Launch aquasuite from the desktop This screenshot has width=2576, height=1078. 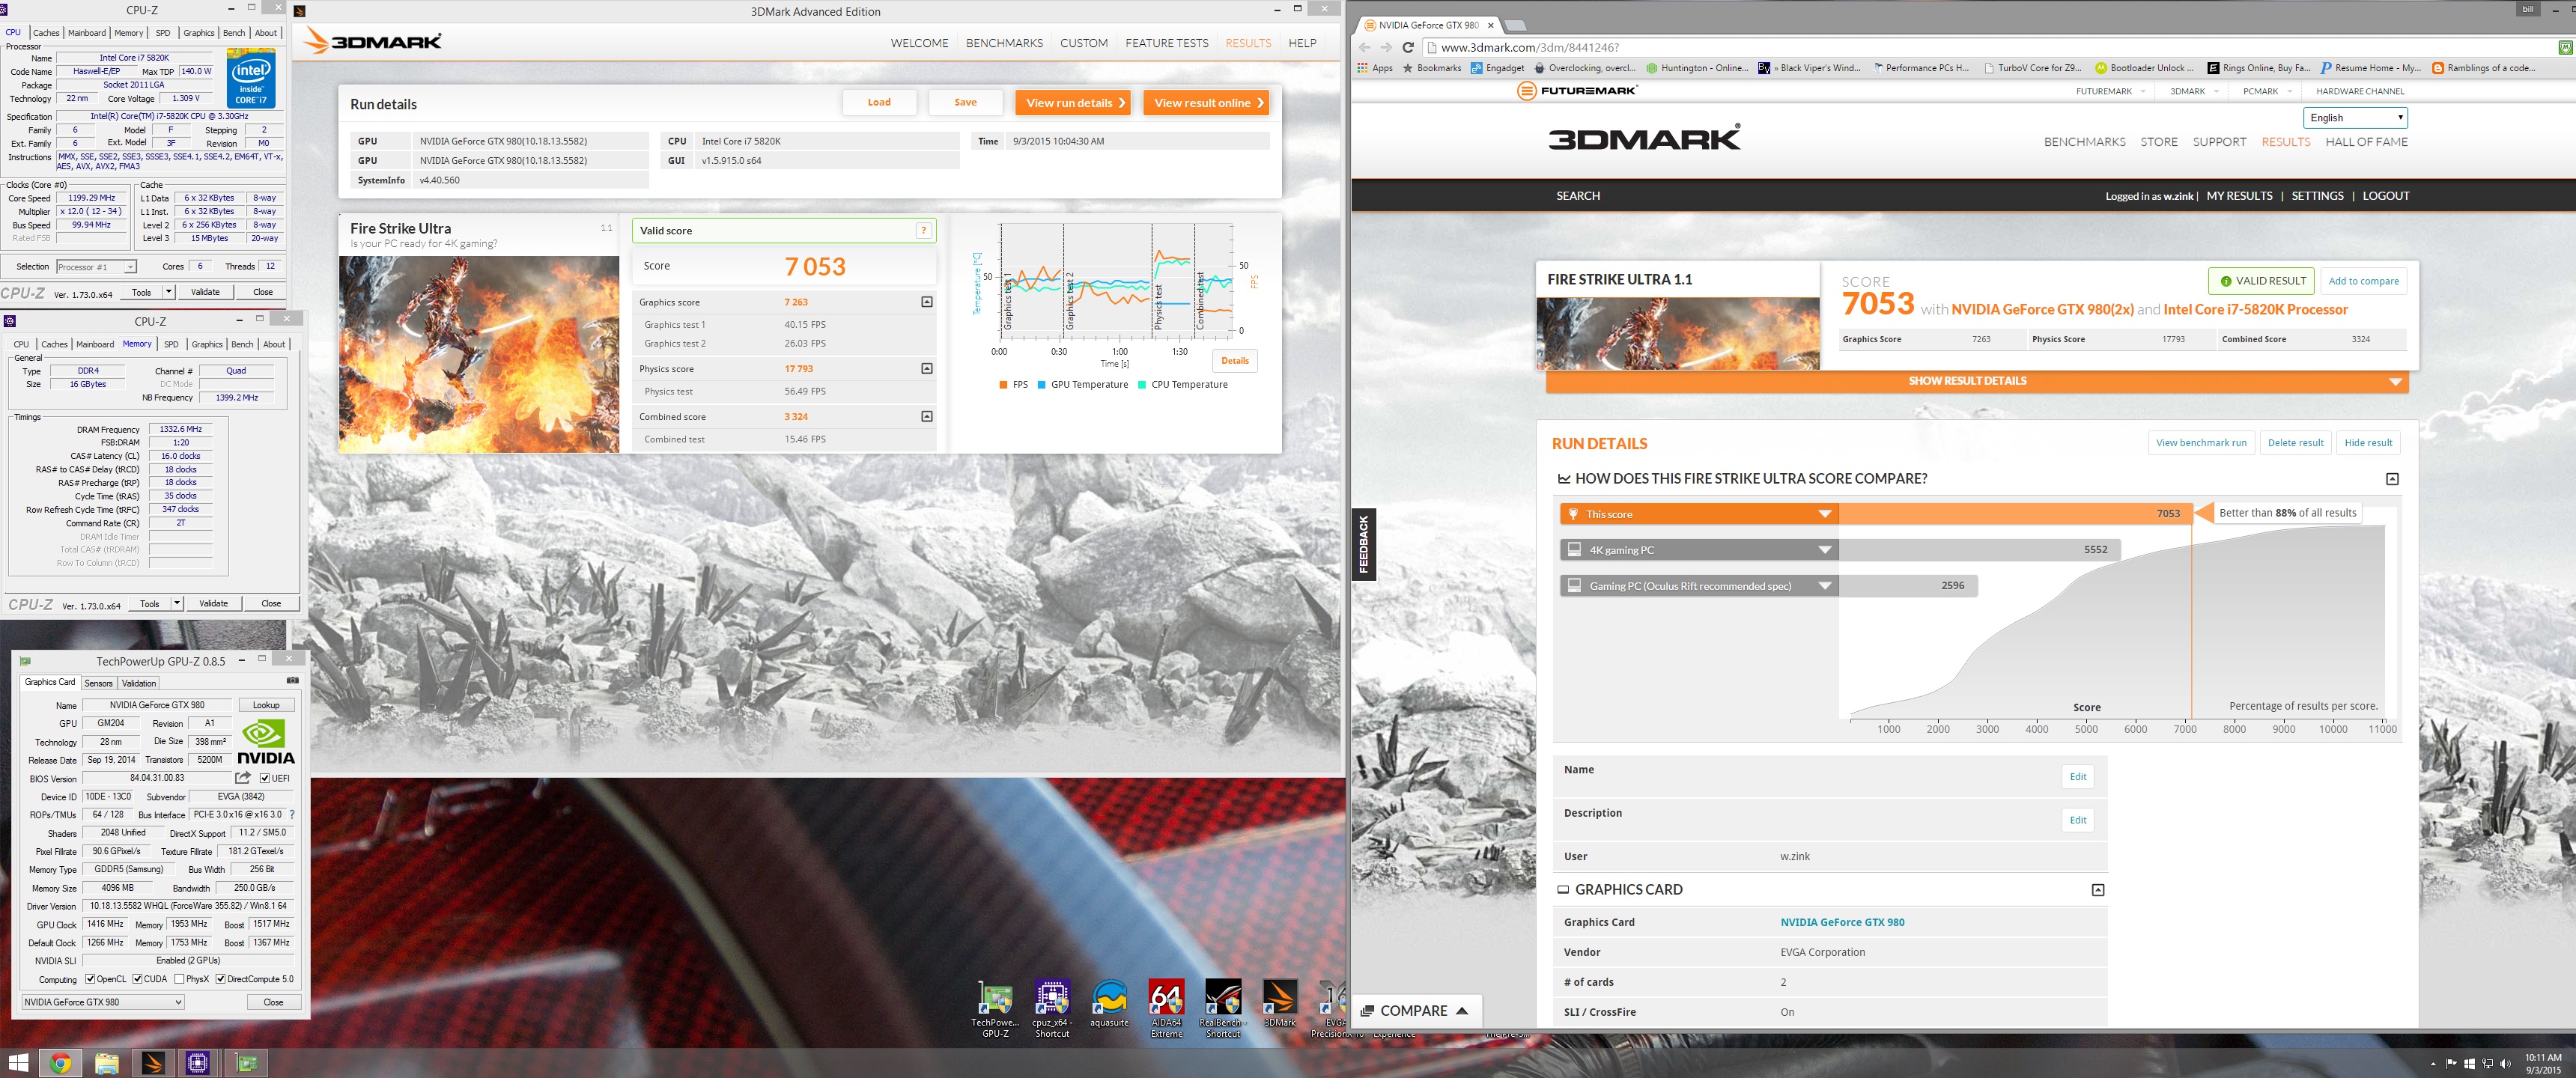[1109, 1004]
